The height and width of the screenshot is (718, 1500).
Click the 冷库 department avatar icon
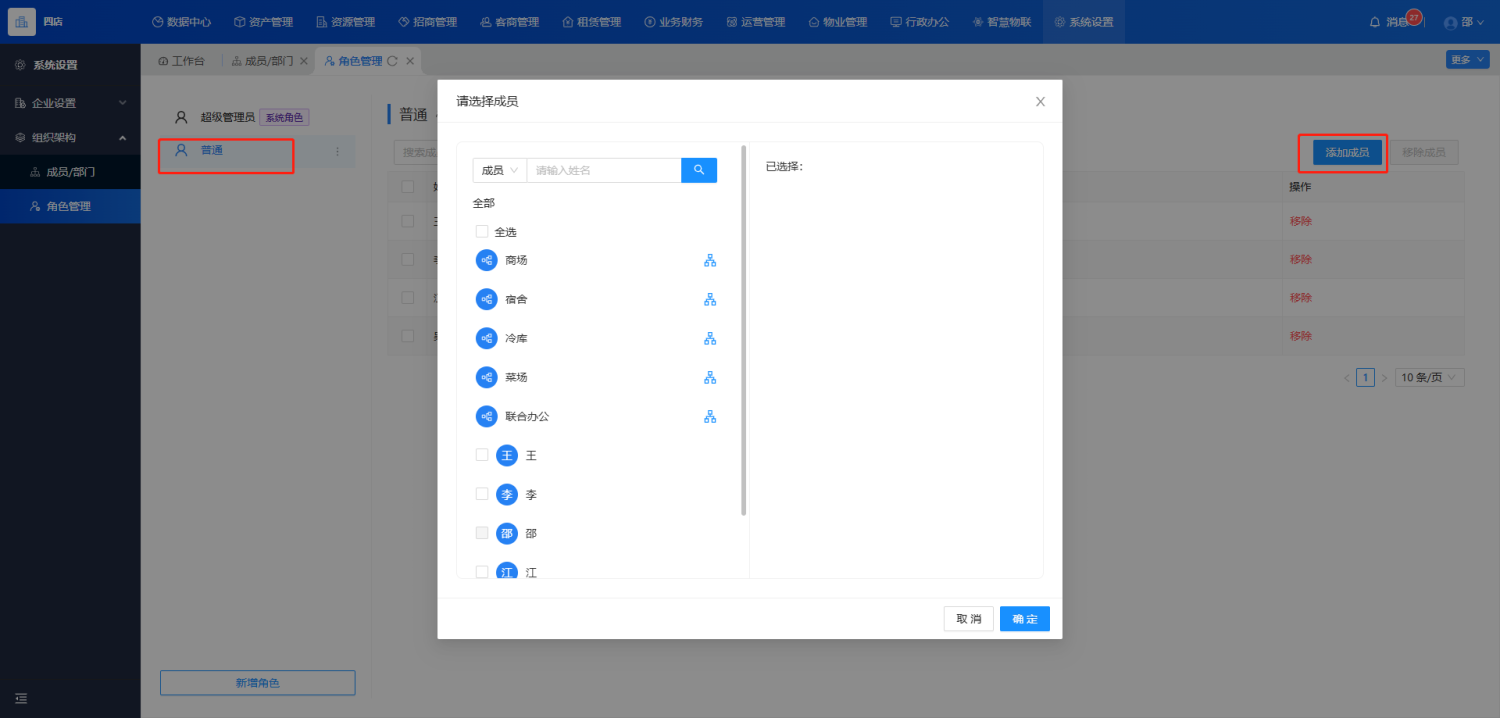tap(486, 338)
